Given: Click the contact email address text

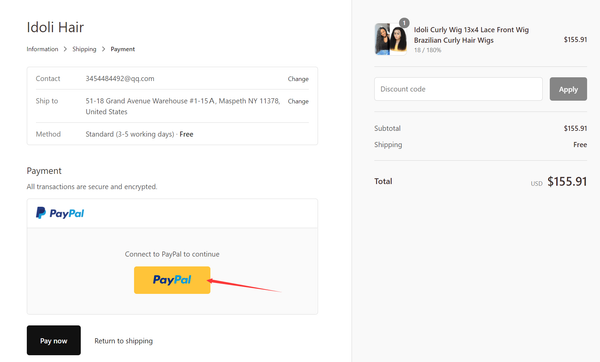Looking at the screenshot, I should (120, 78).
